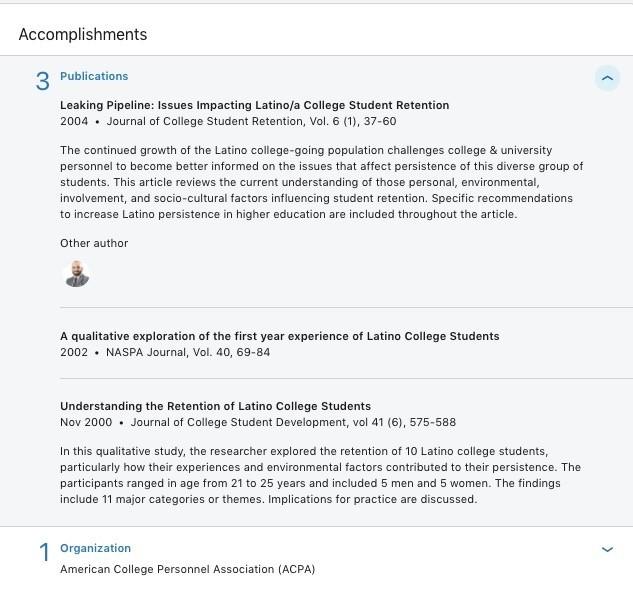Click the publications count number 3

pos(42,82)
